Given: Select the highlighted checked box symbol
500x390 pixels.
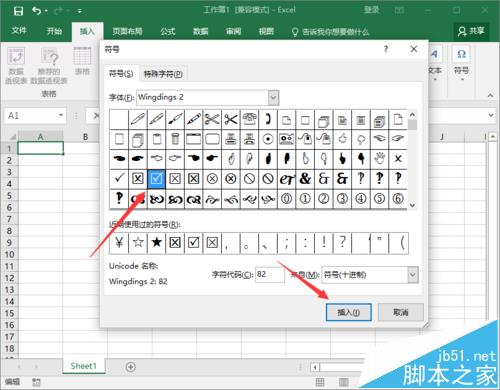Looking at the screenshot, I should click(x=156, y=179).
